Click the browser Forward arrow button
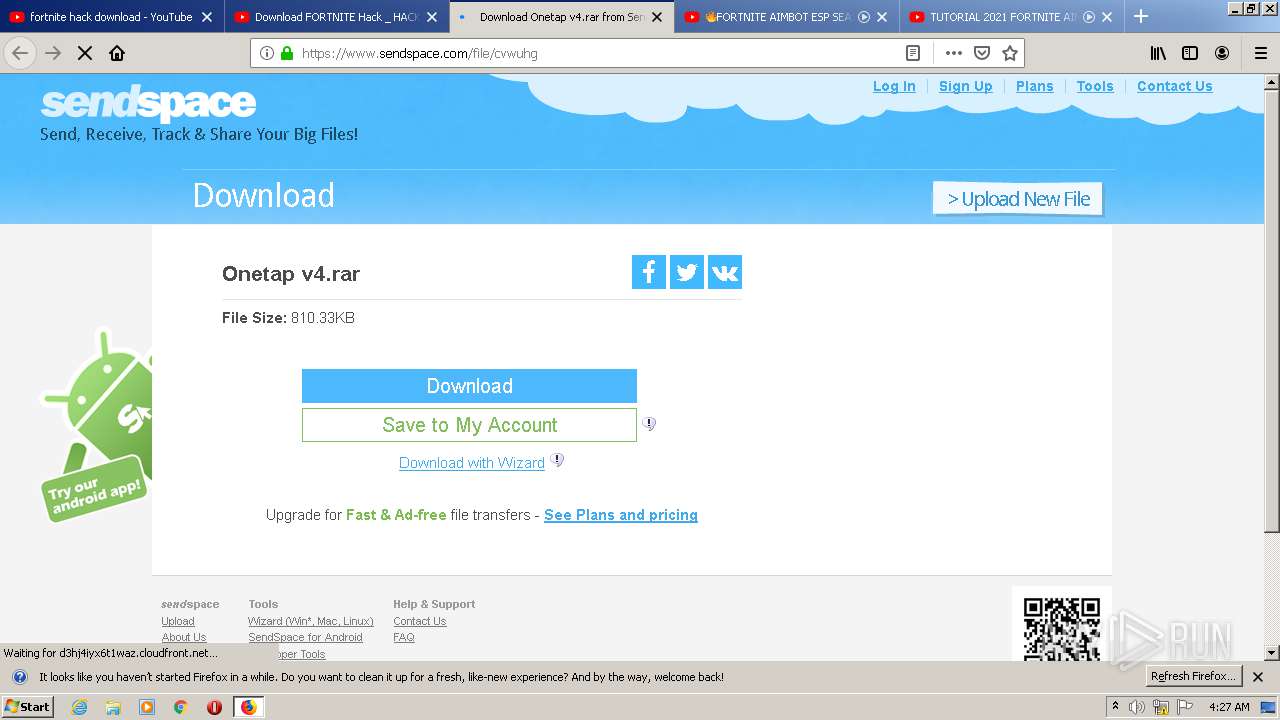 pos(54,53)
